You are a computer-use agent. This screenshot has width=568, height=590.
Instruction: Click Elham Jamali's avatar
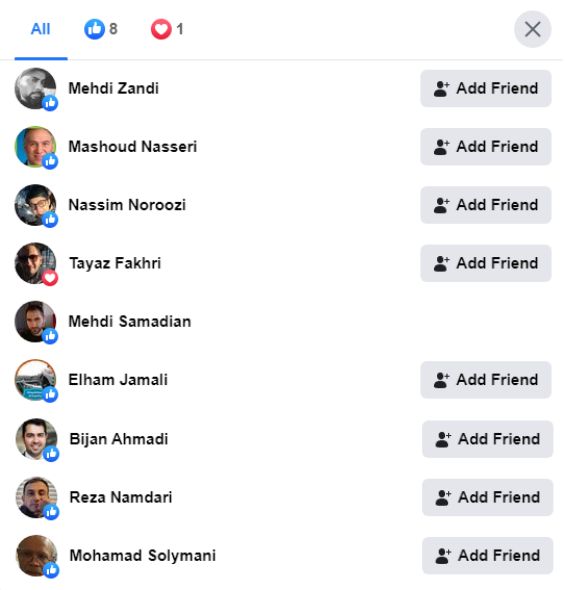click(35, 380)
